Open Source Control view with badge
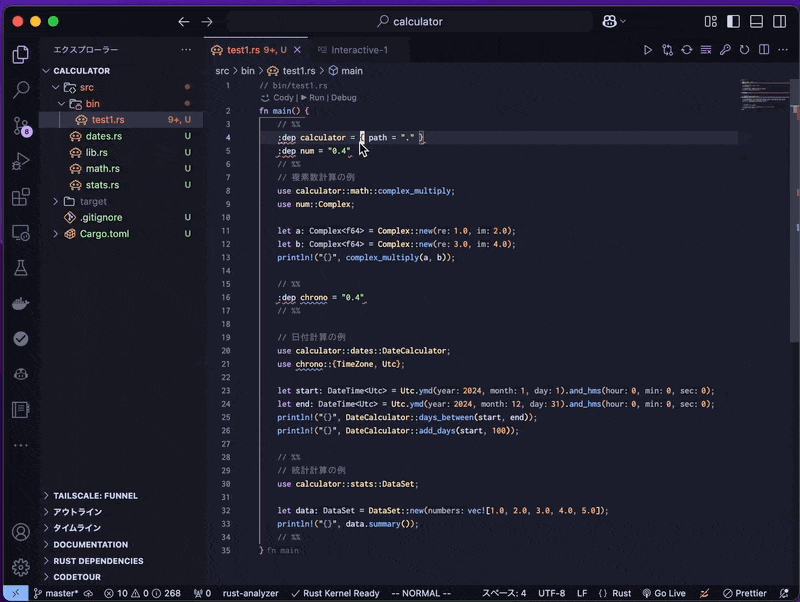The width and height of the screenshot is (800, 602). point(21,126)
